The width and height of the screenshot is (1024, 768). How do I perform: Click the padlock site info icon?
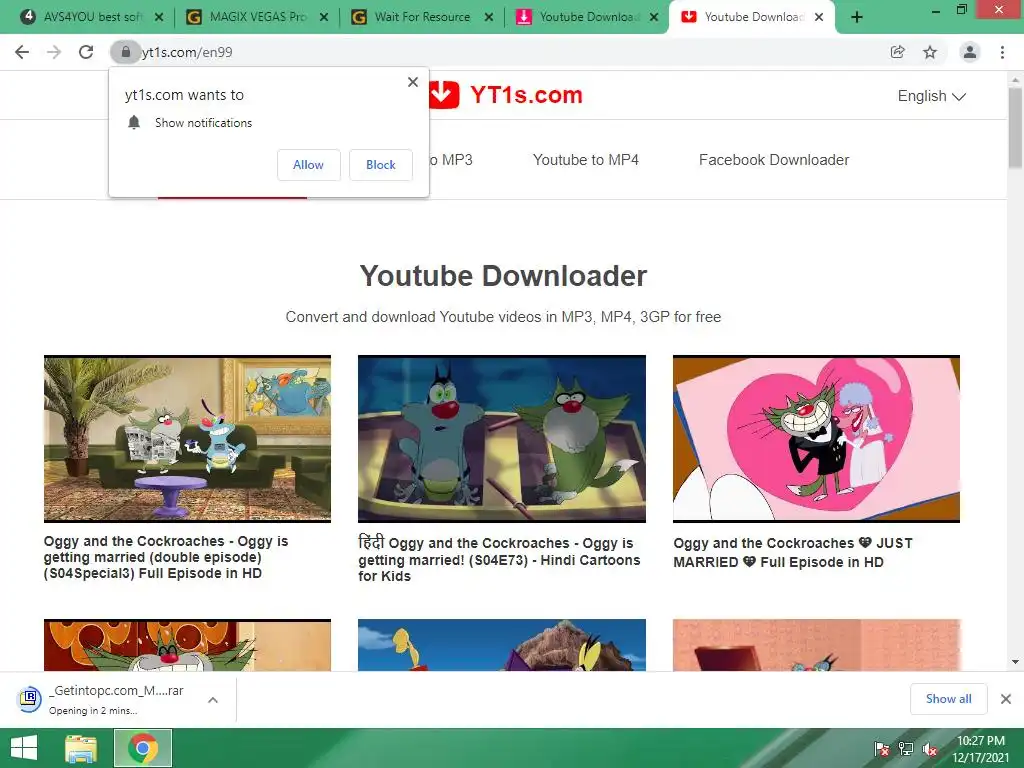coord(125,52)
